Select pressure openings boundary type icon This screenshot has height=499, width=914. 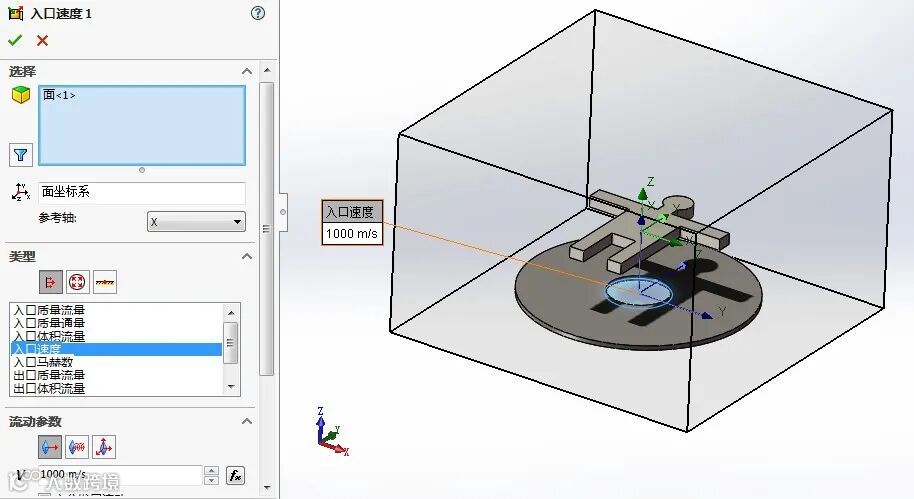click(77, 282)
